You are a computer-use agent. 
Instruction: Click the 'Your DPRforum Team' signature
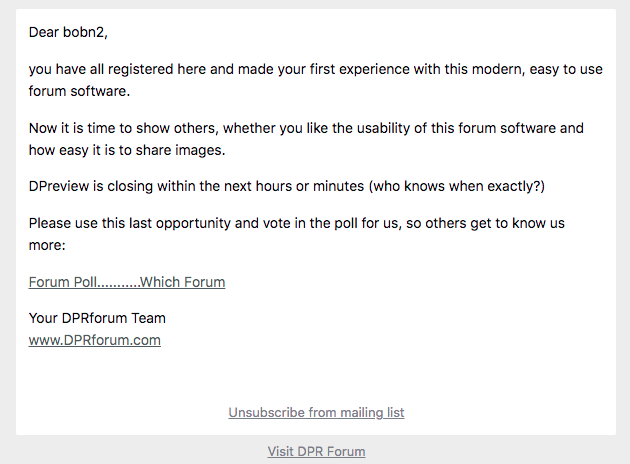point(97,318)
